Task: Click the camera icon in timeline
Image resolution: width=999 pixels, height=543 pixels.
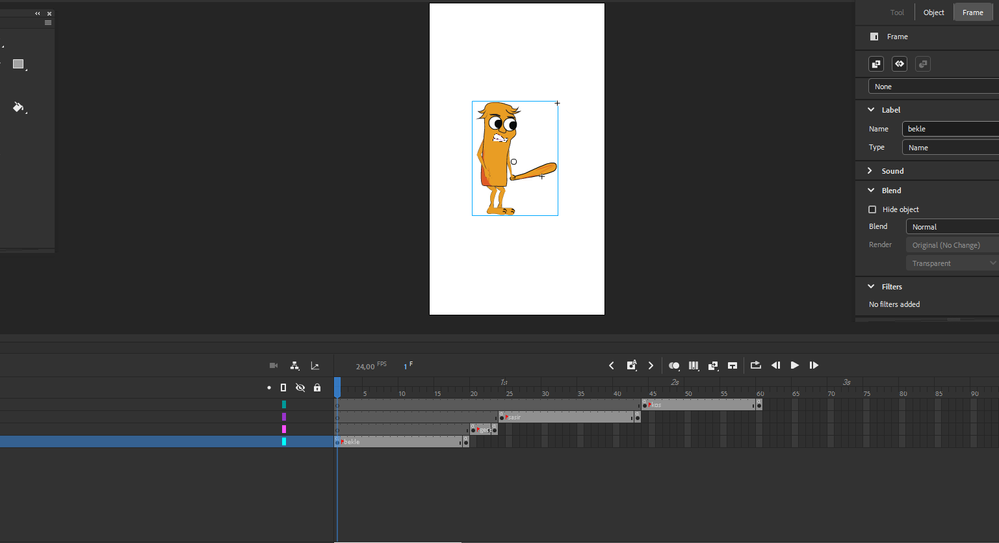Action: pos(273,366)
